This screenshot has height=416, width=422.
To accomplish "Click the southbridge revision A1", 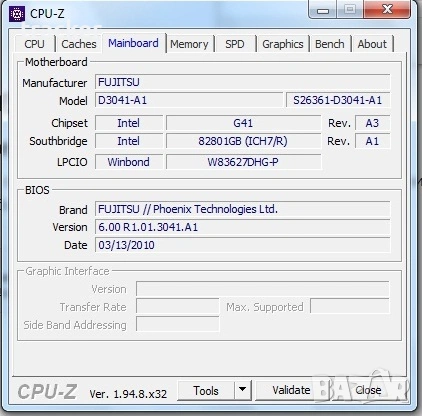I will (372, 141).
